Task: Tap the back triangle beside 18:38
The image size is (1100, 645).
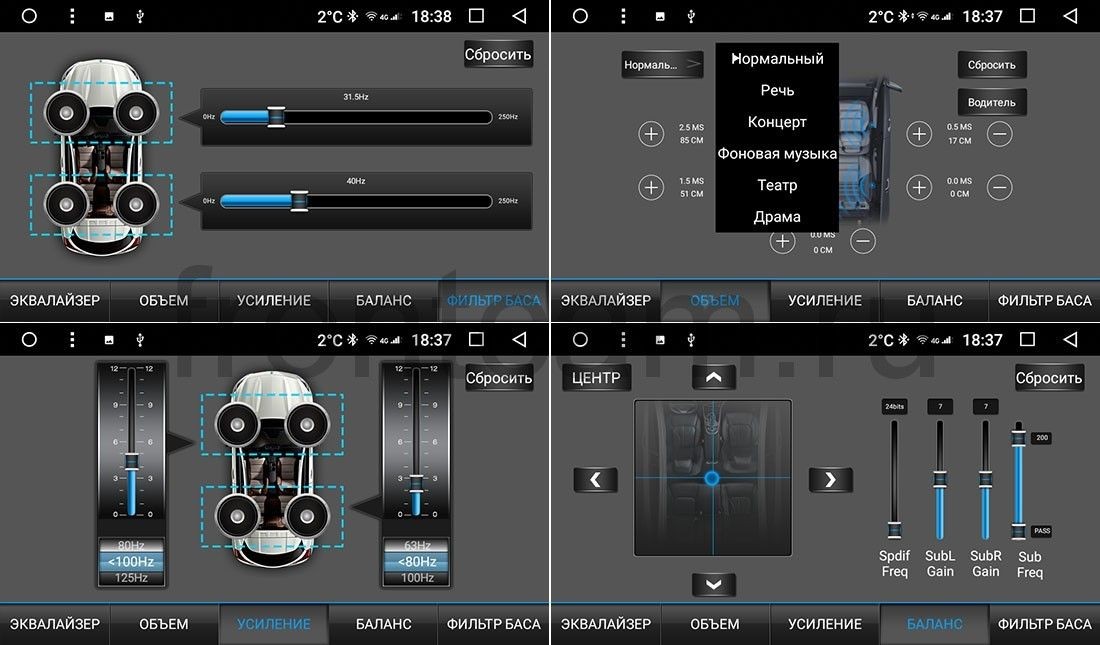Action: [x=519, y=15]
